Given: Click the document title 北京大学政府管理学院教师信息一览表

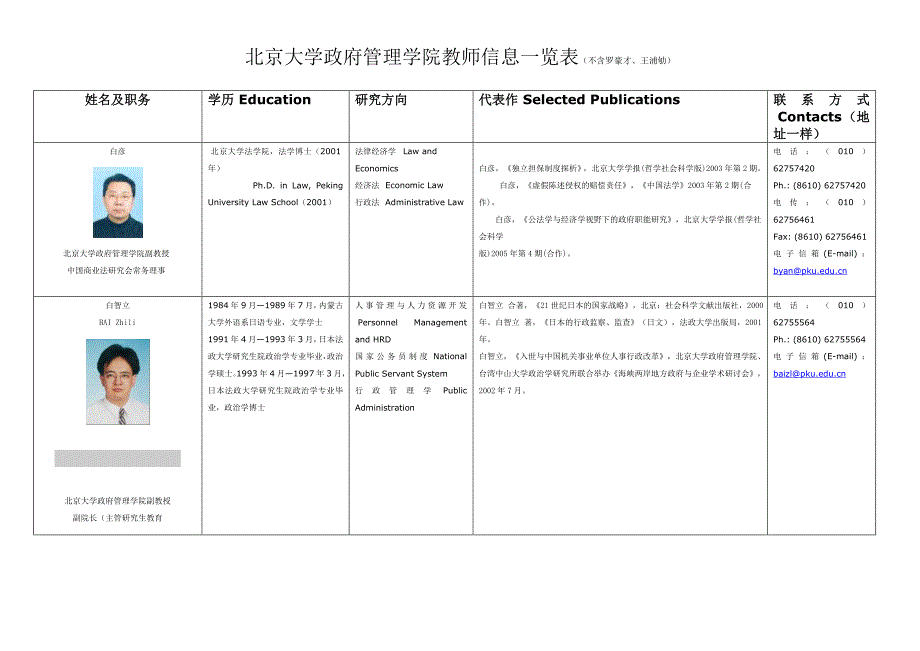Looking at the screenshot, I should [412, 58].
